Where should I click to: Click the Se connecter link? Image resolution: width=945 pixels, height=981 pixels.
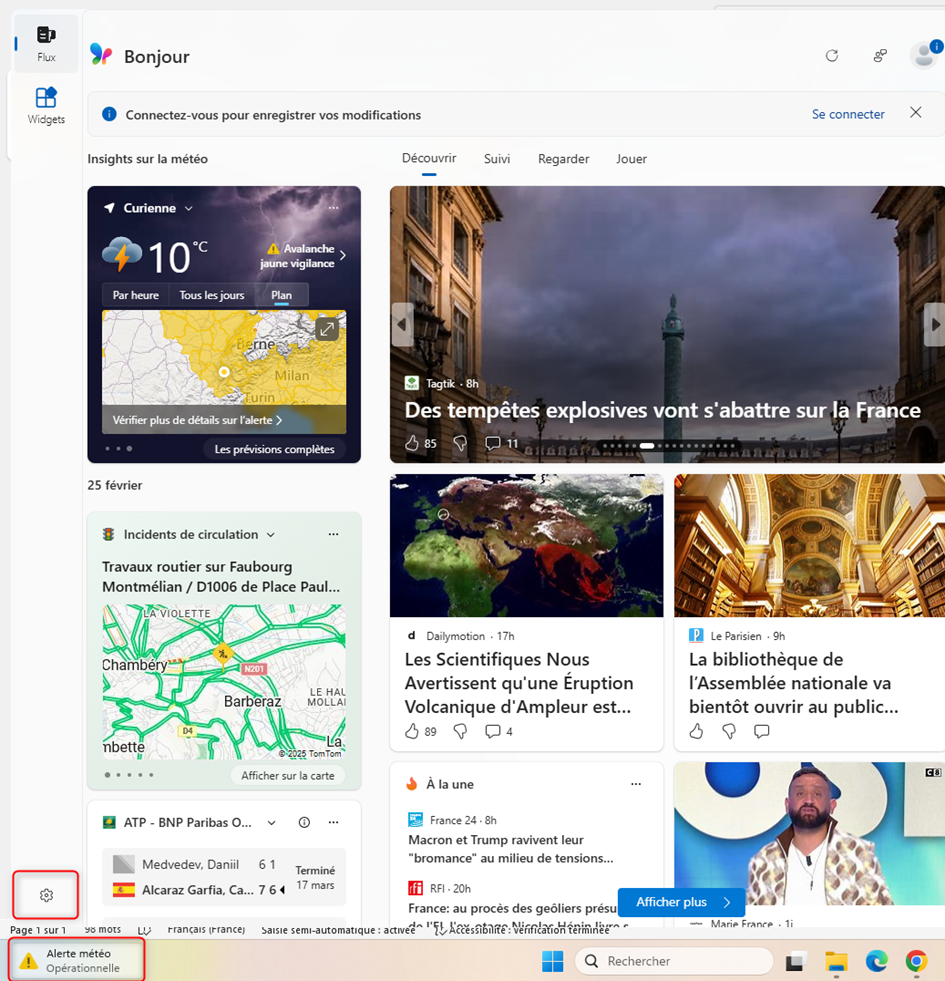click(848, 114)
